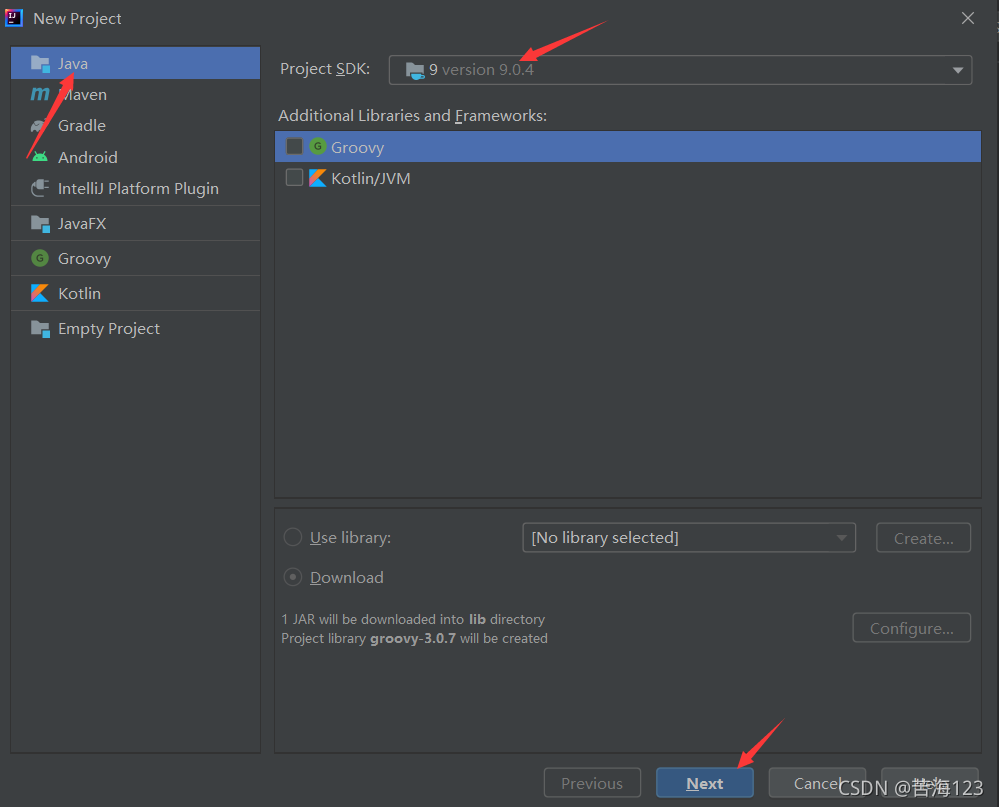
Task: Click the Groovy icon in frameworks list
Action: 318,146
